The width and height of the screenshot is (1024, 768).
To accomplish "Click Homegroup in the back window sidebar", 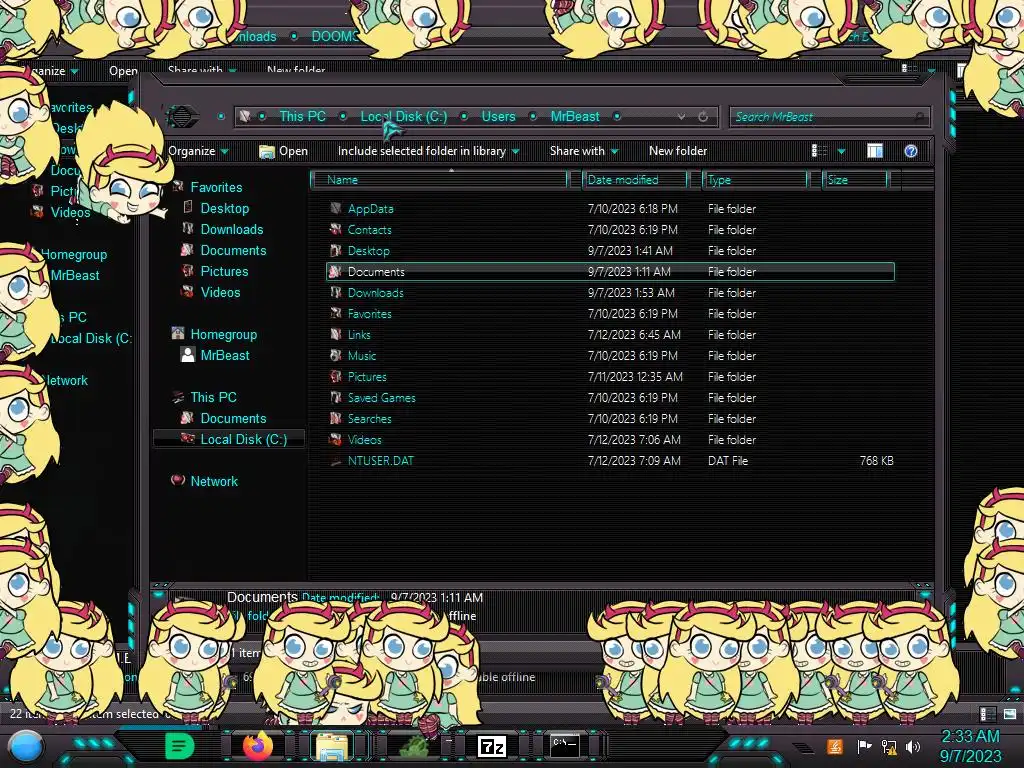I will pos(73,255).
